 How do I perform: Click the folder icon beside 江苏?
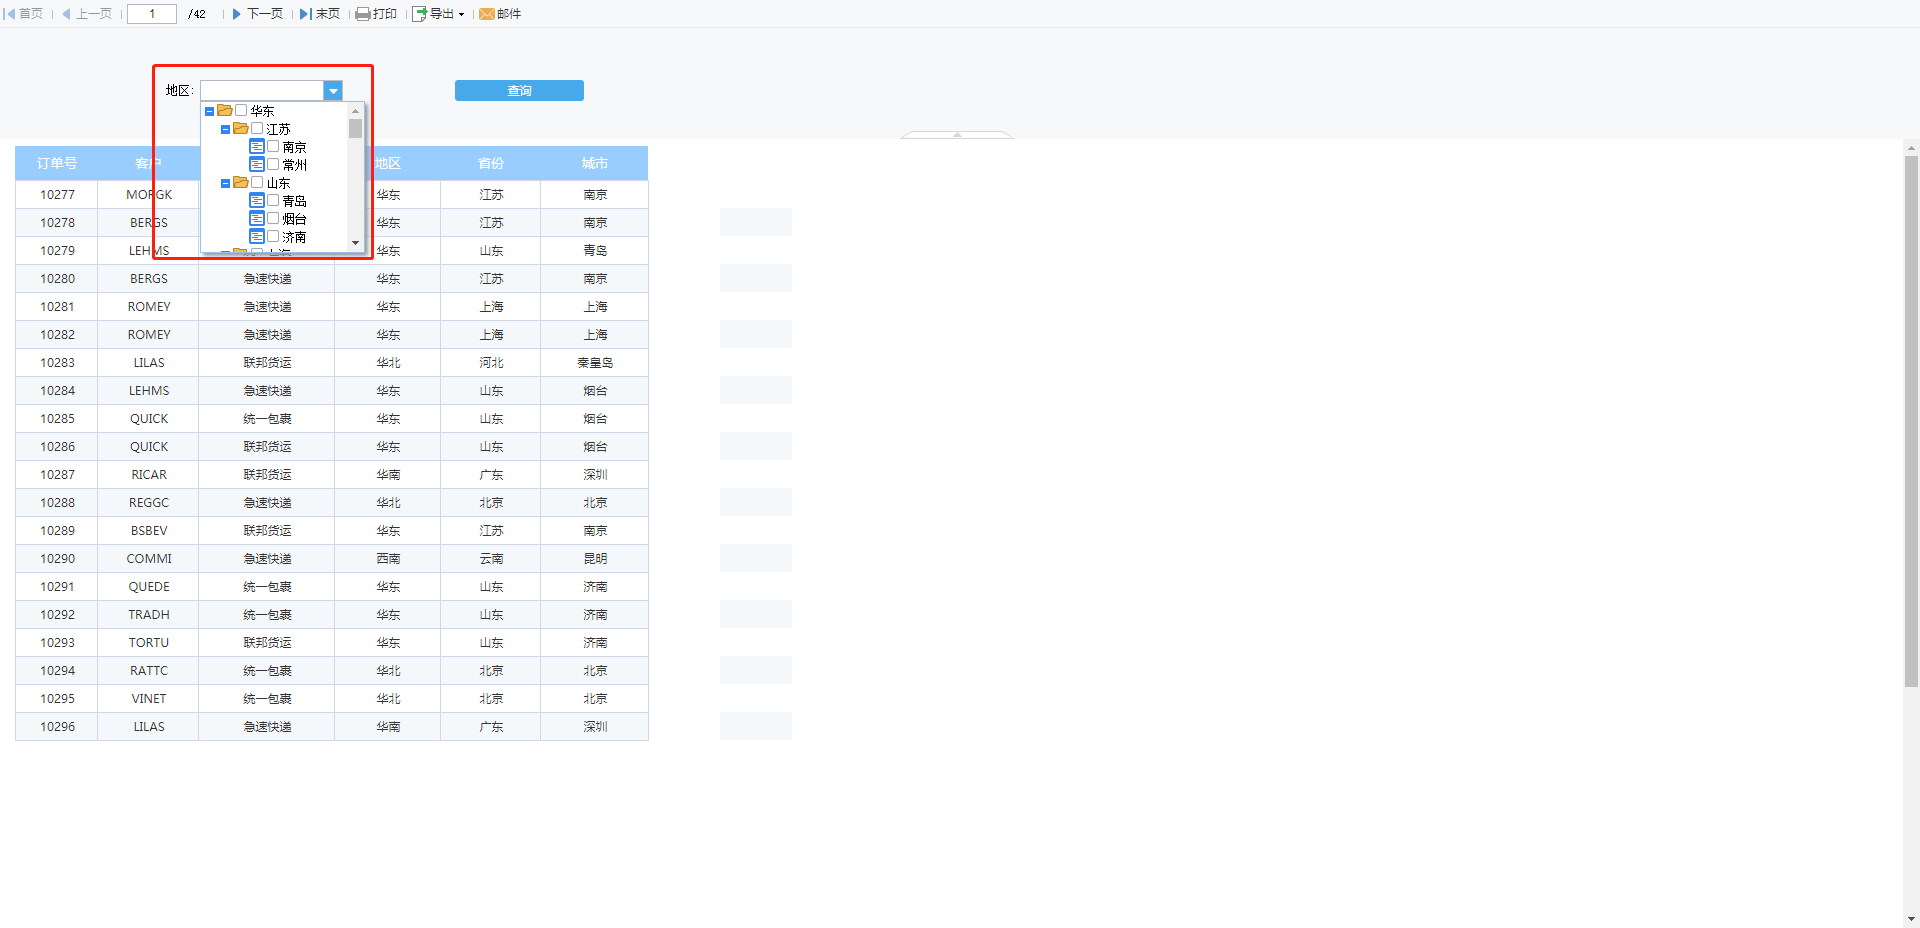pyautogui.click(x=241, y=129)
